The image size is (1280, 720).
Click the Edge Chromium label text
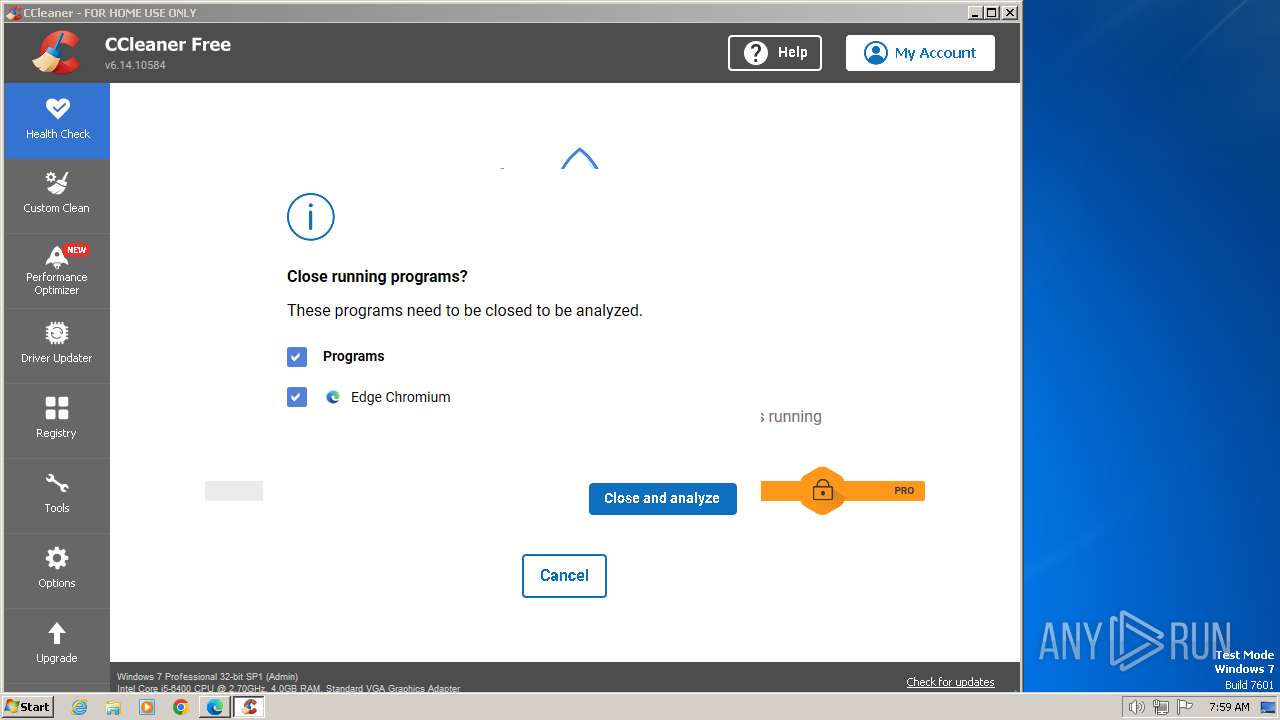click(400, 397)
